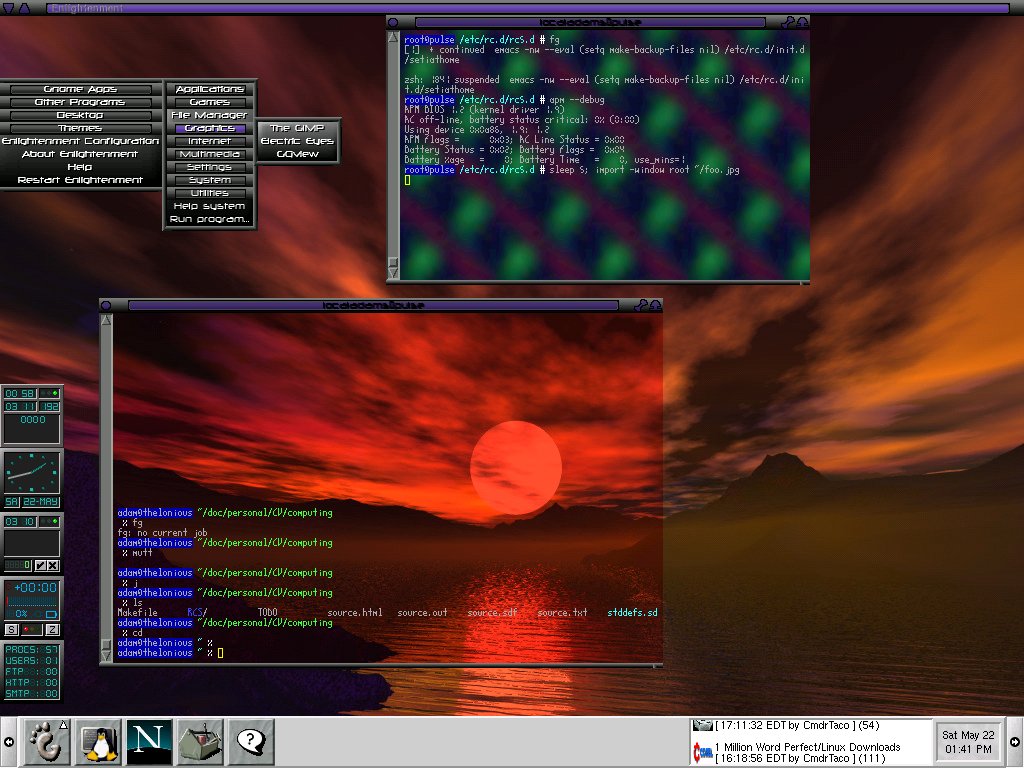1024x768 pixels.
Task: Choose Internet in the applications menu
Action: [x=210, y=141]
